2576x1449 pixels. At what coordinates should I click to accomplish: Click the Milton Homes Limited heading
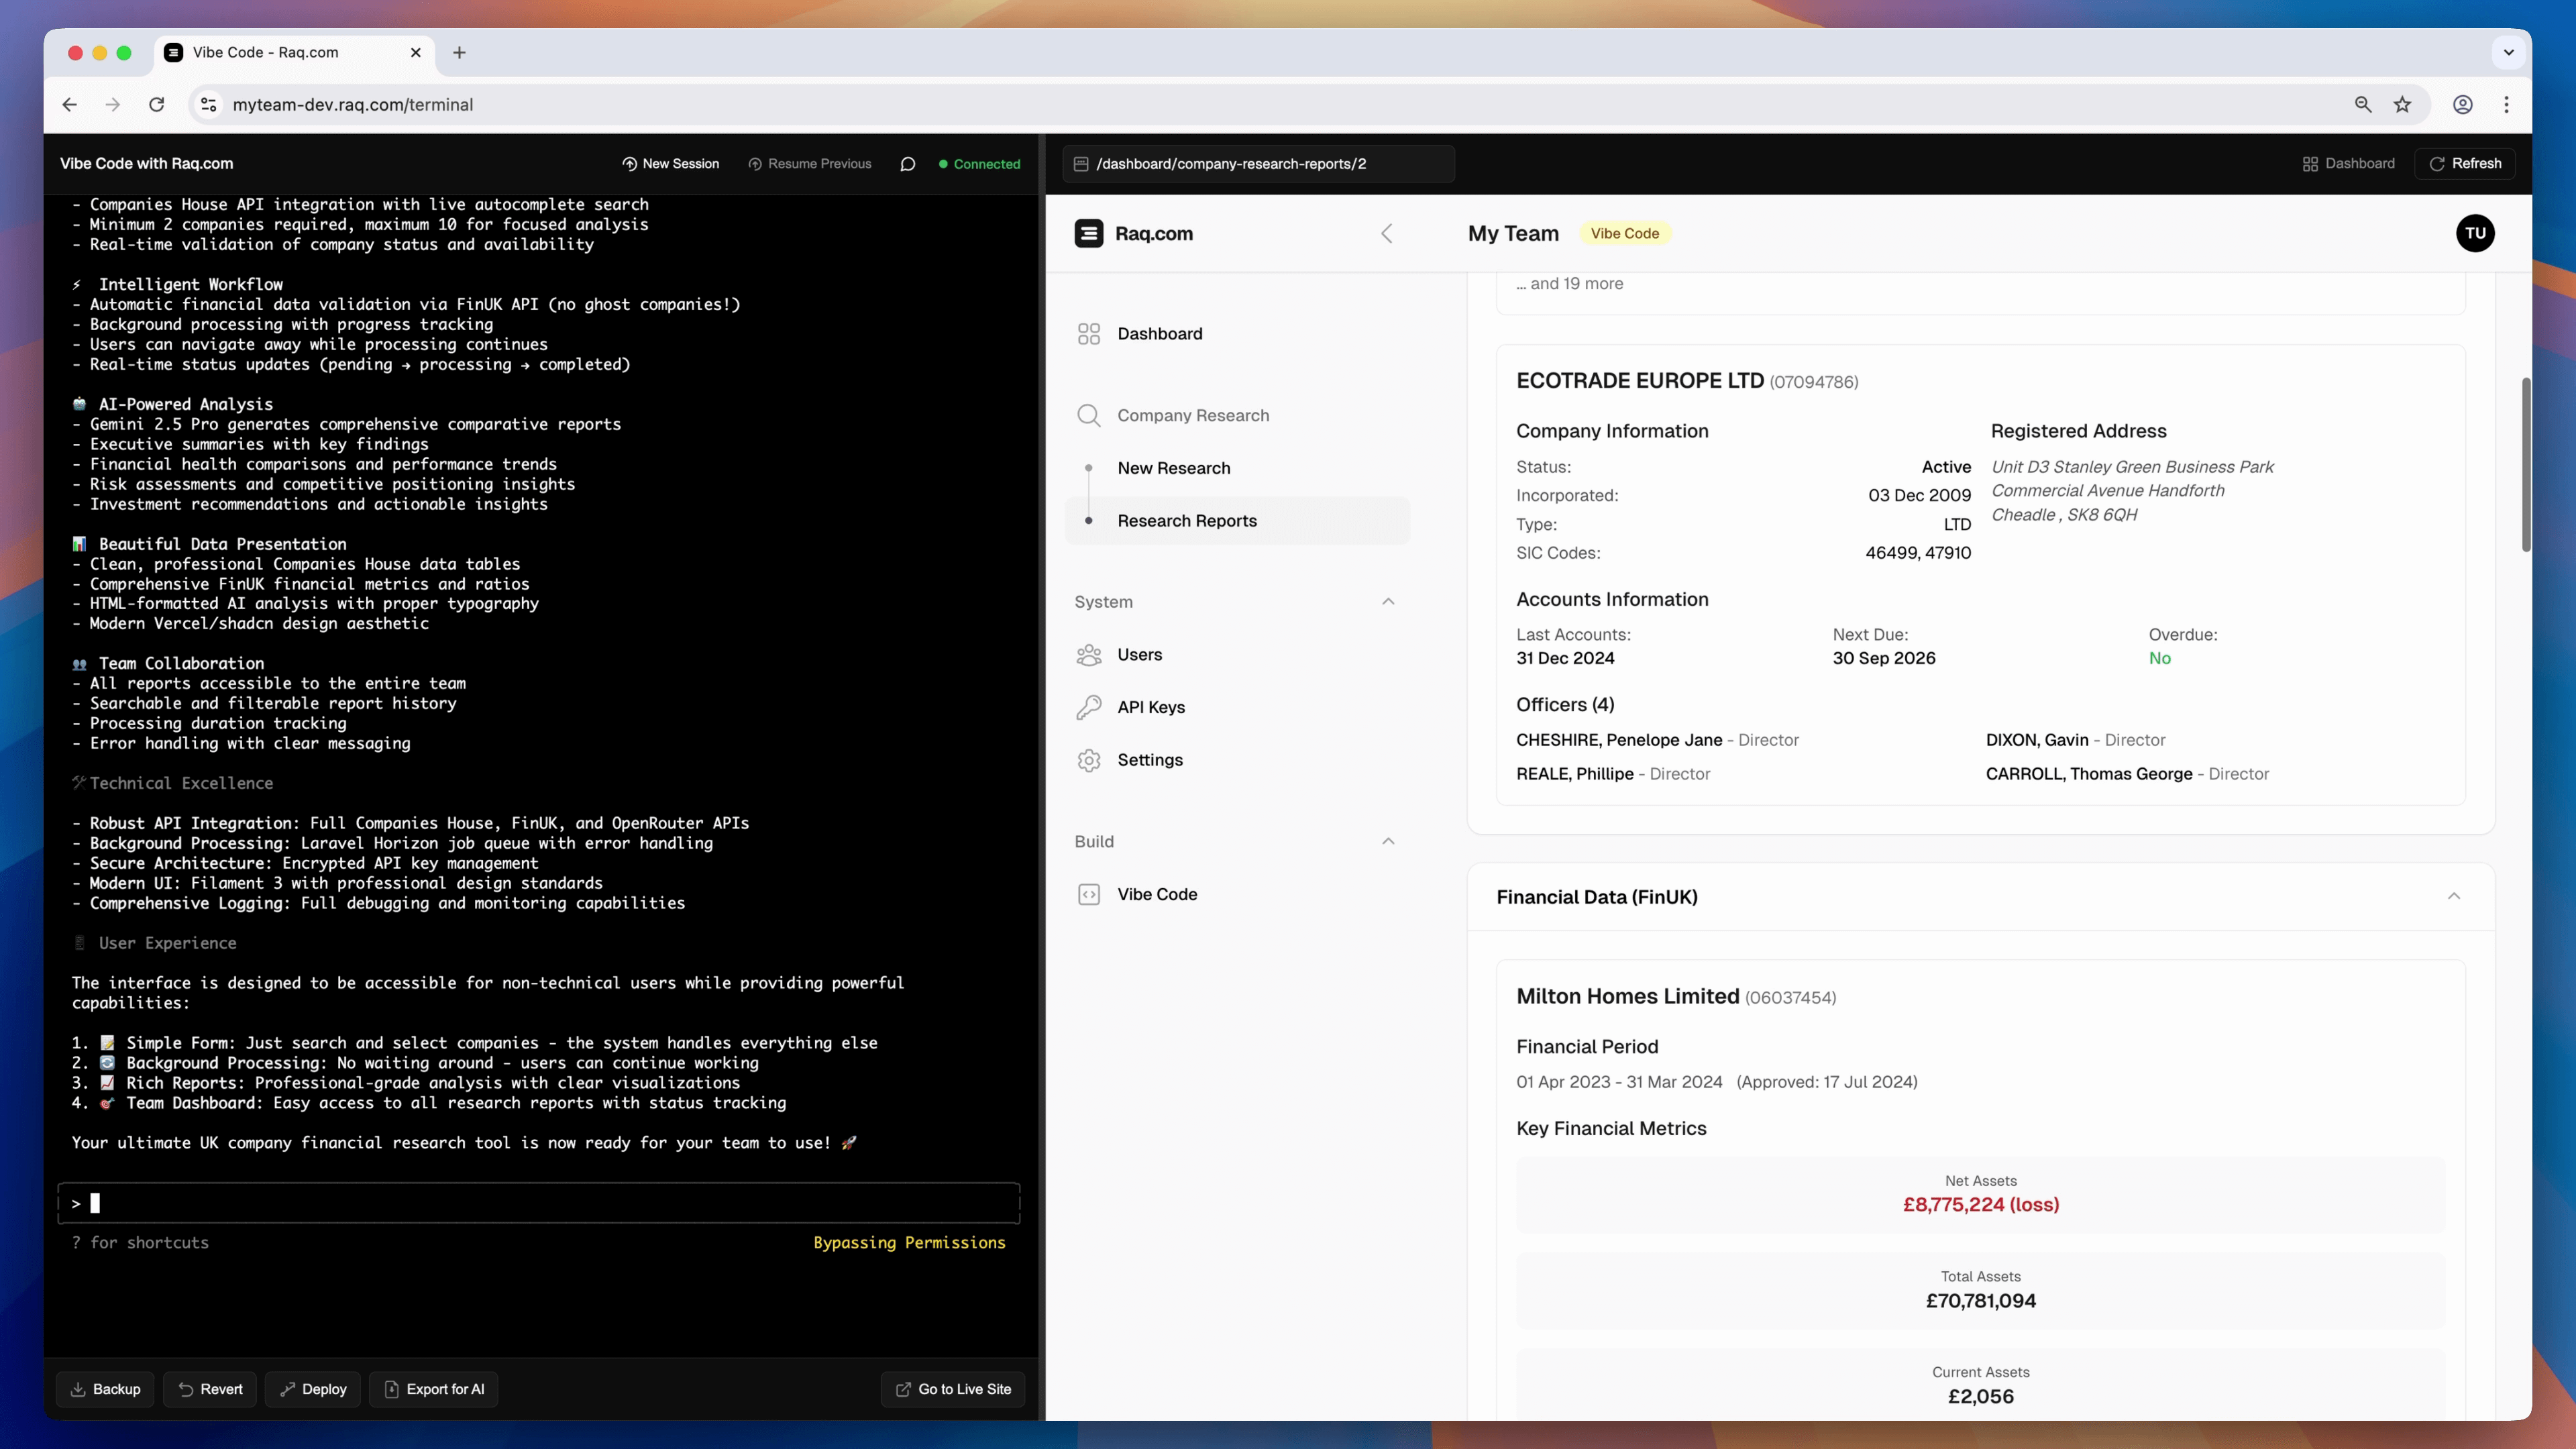point(1627,997)
